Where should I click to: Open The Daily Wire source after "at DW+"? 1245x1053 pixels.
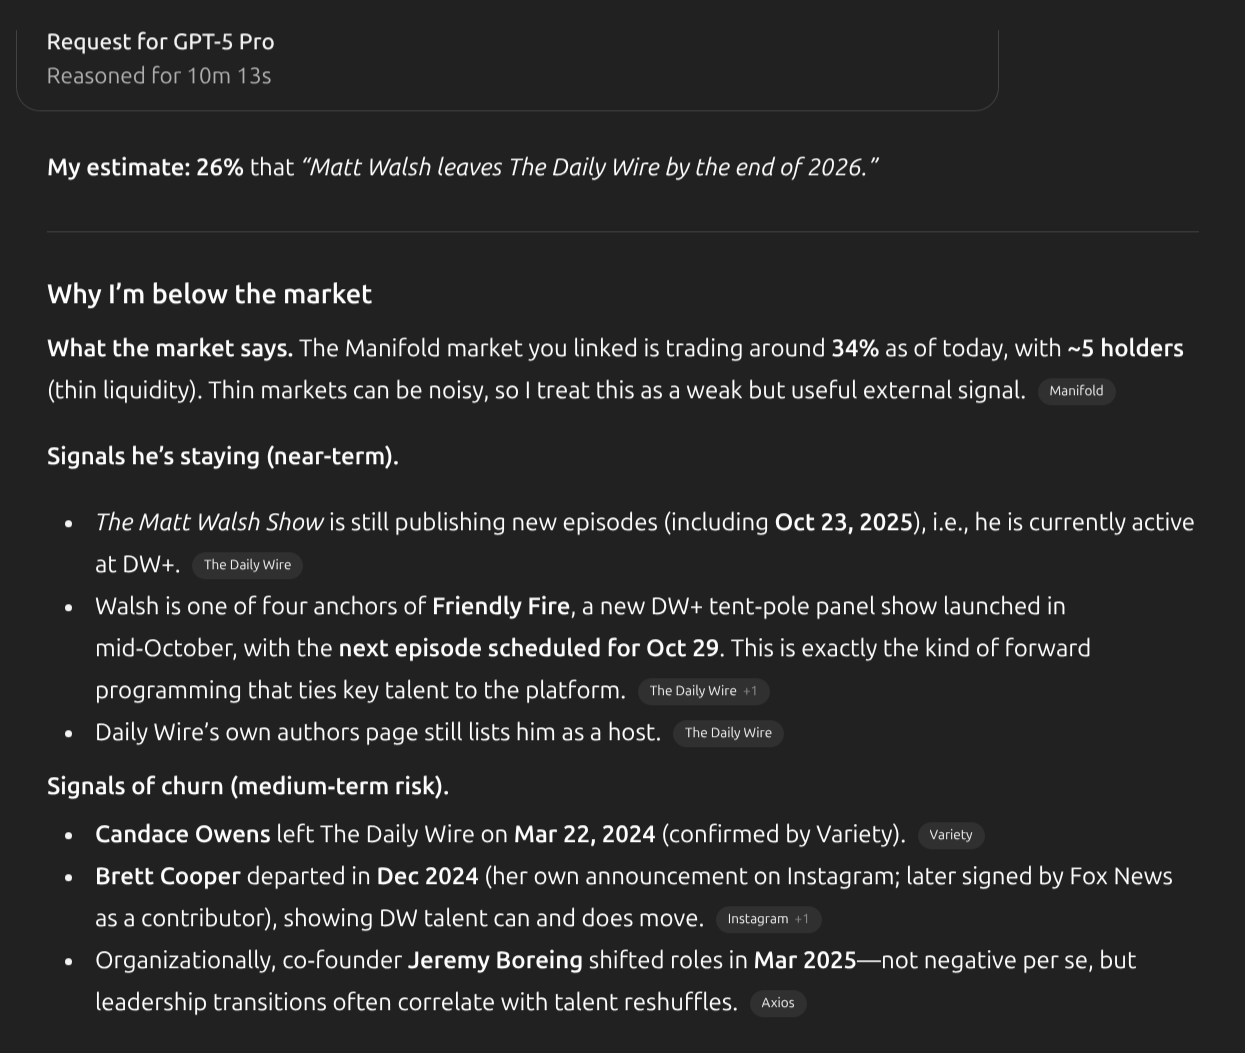click(247, 565)
